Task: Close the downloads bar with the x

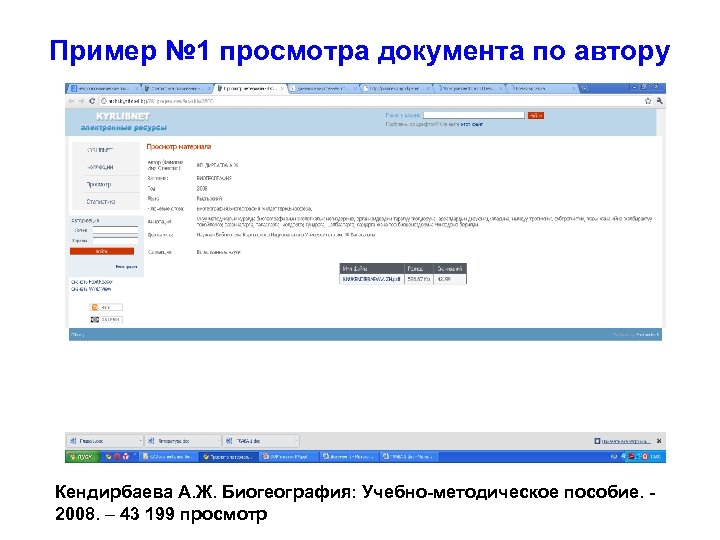Action: [659, 441]
